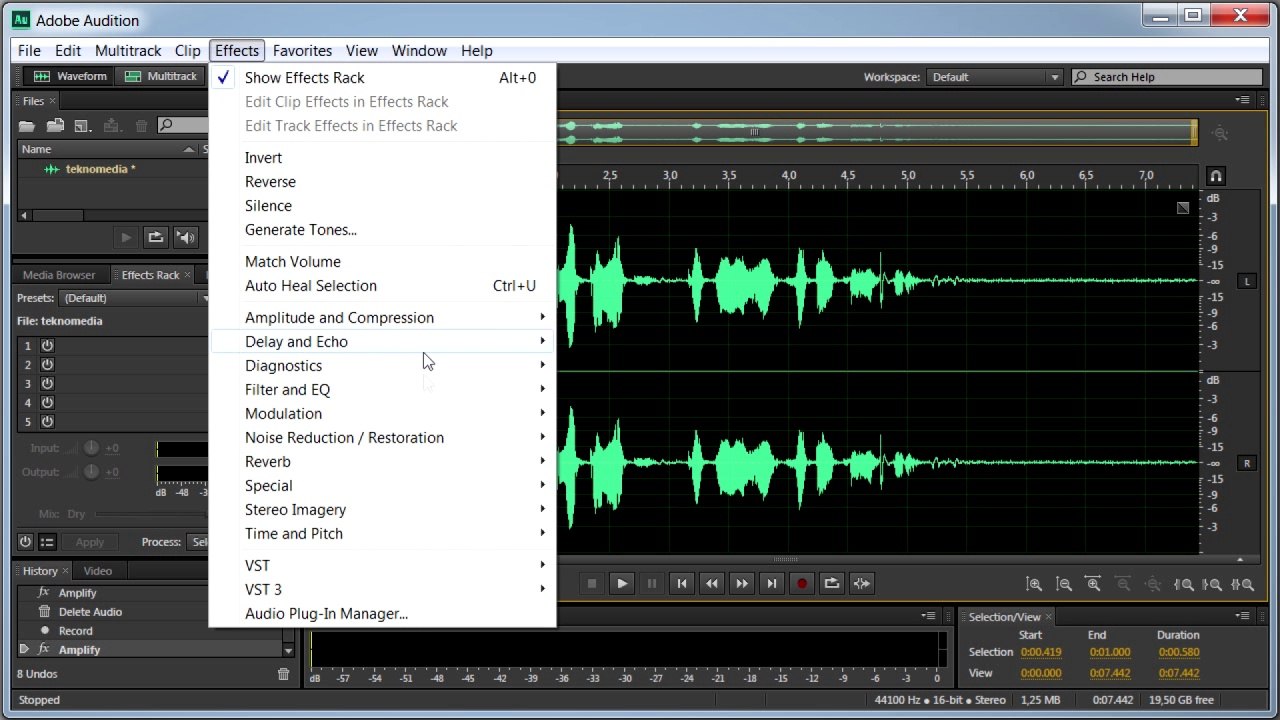1280x720 pixels.
Task: Click the Selection Start time 0:00.419
Action: 1041,652
